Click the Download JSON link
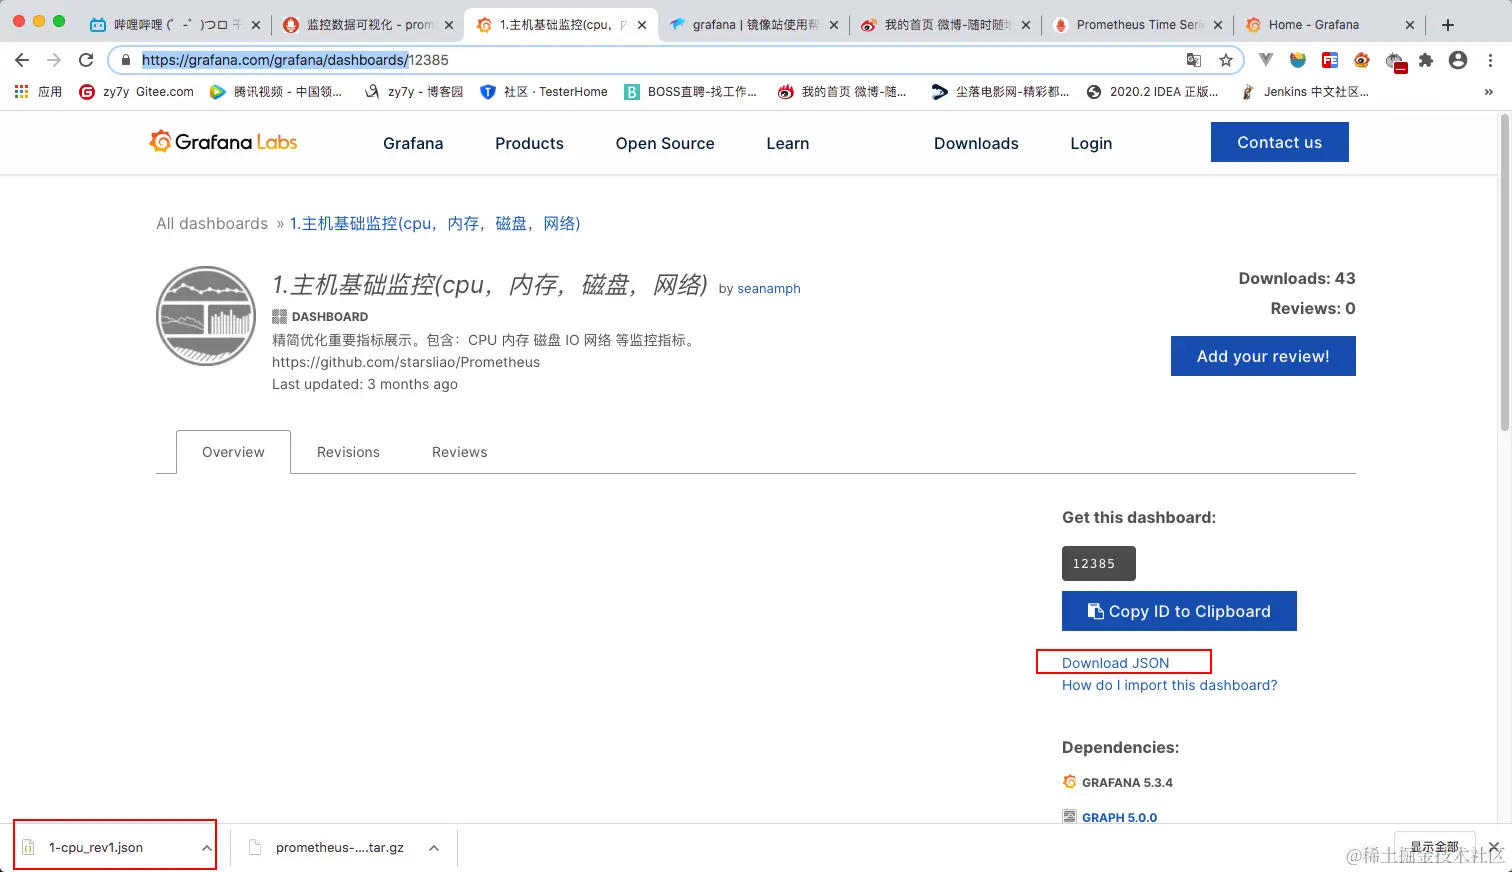The width and height of the screenshot is (1512, 872). point(1115,663)
